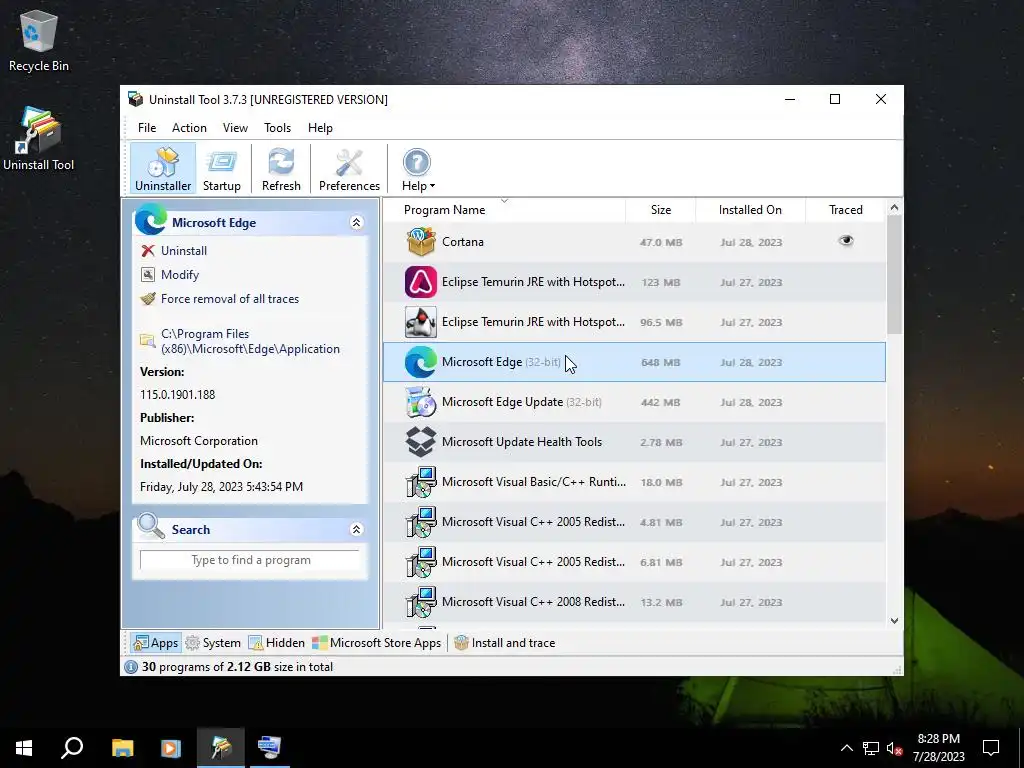Image resolution: width=1024 pixels, height=768 pixels.
Task: Click the magnifier icon in Search panel
Action: tap(151, 526)
